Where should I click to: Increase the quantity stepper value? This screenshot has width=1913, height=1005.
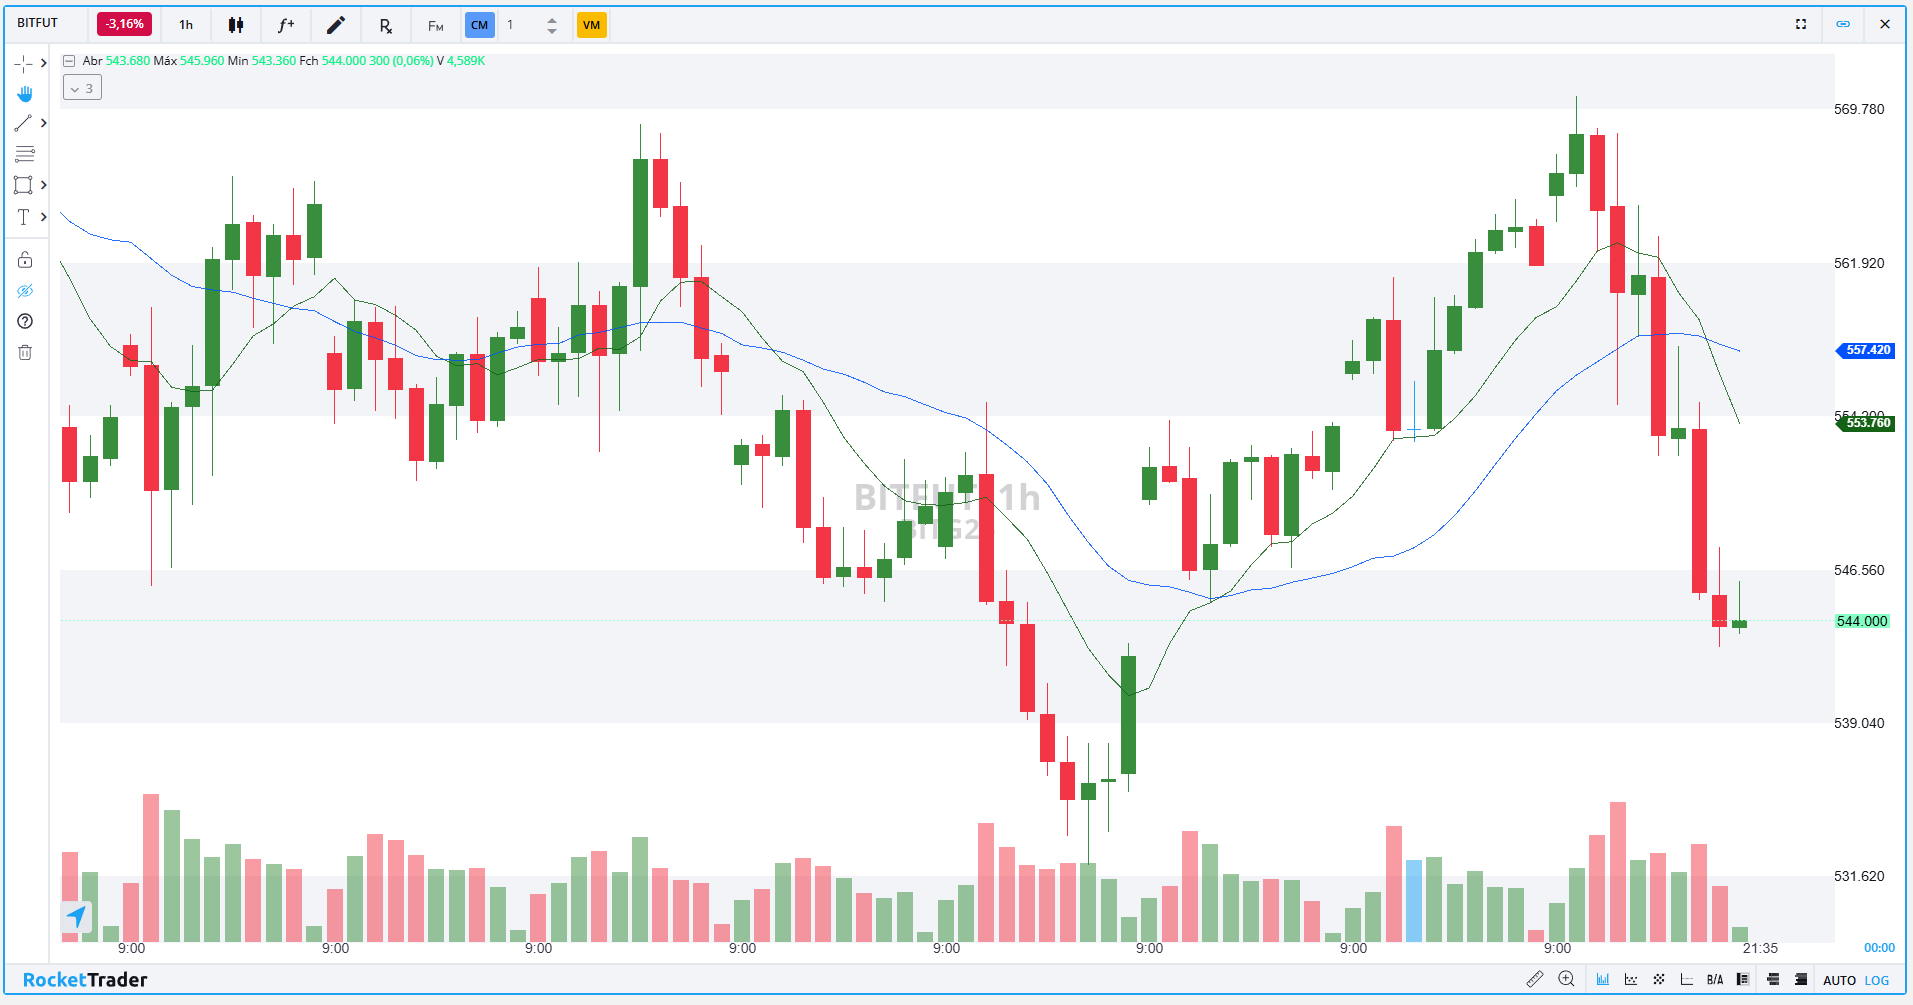point(552,19)
